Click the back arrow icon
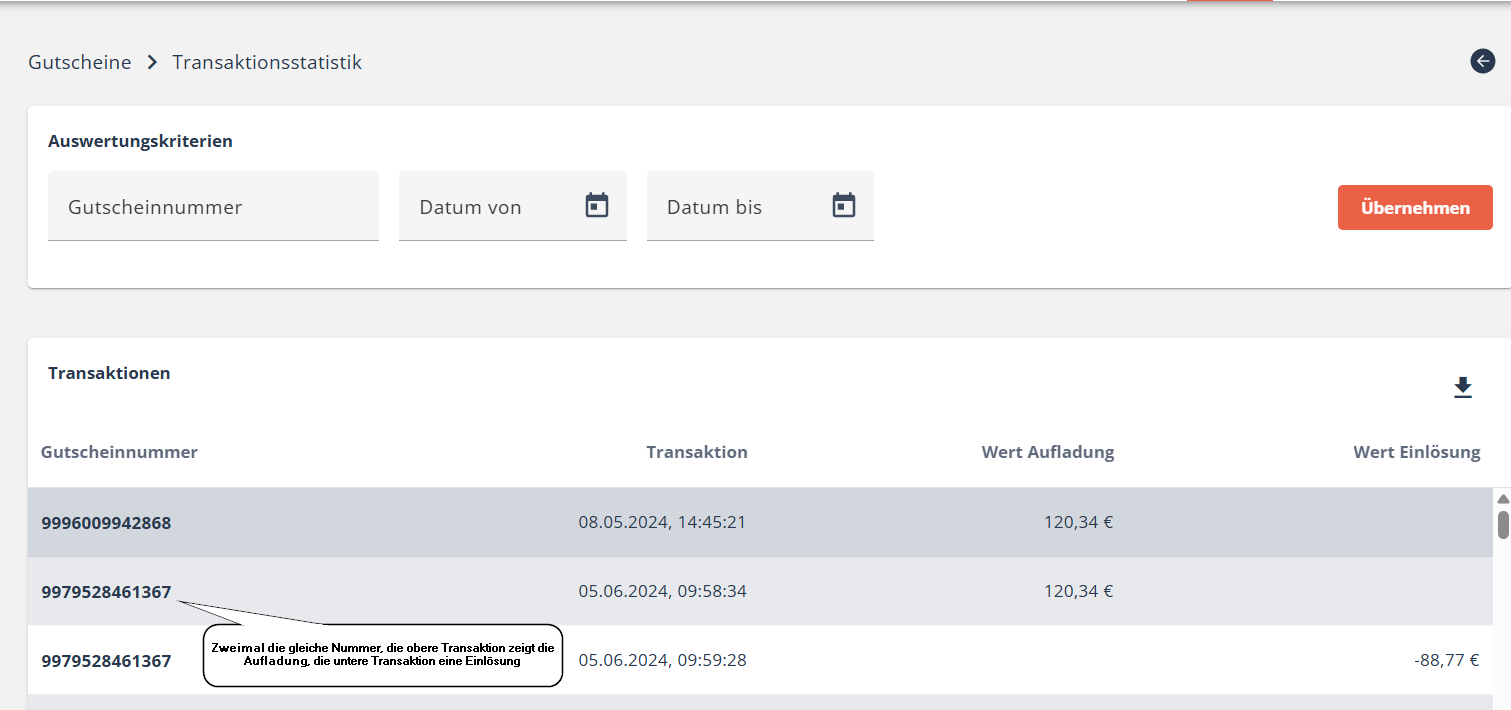 [x=1482, y=61]
